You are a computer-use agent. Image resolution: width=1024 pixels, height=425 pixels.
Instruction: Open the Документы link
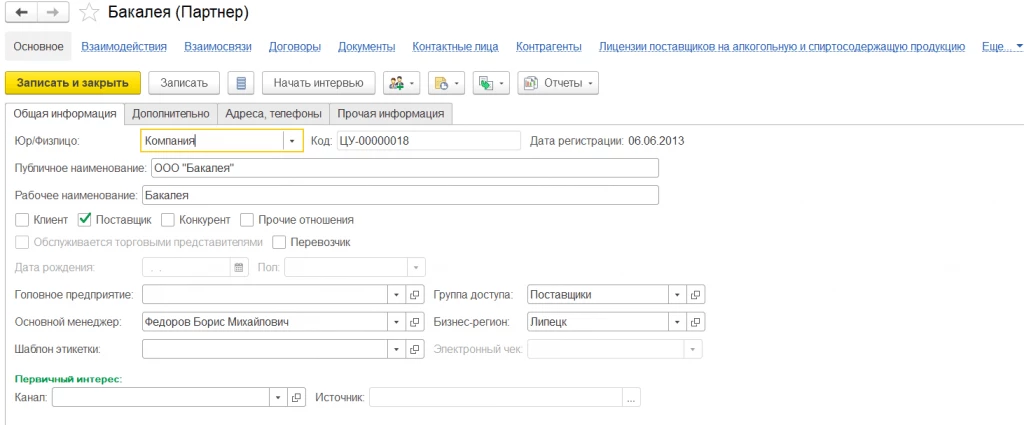point(366,46)
